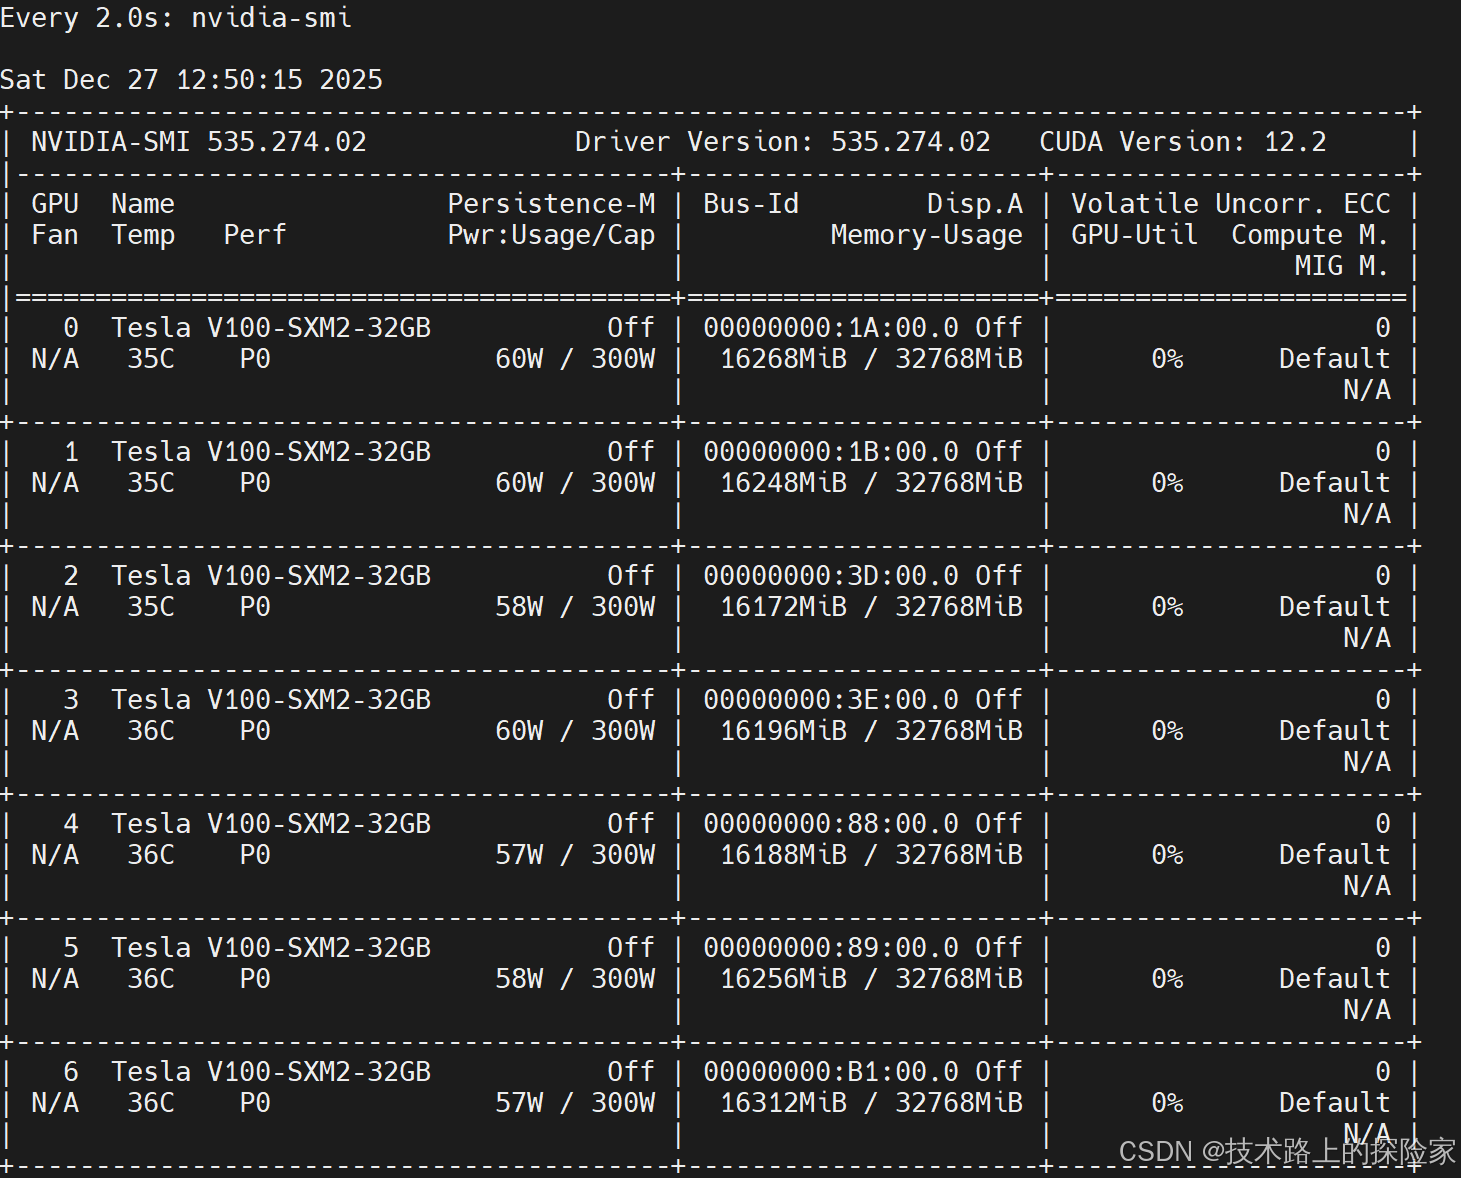Click the '57W' power draw of GPU 4
The width and height of the screenshot is (1461, 1178).
[520, 855]
